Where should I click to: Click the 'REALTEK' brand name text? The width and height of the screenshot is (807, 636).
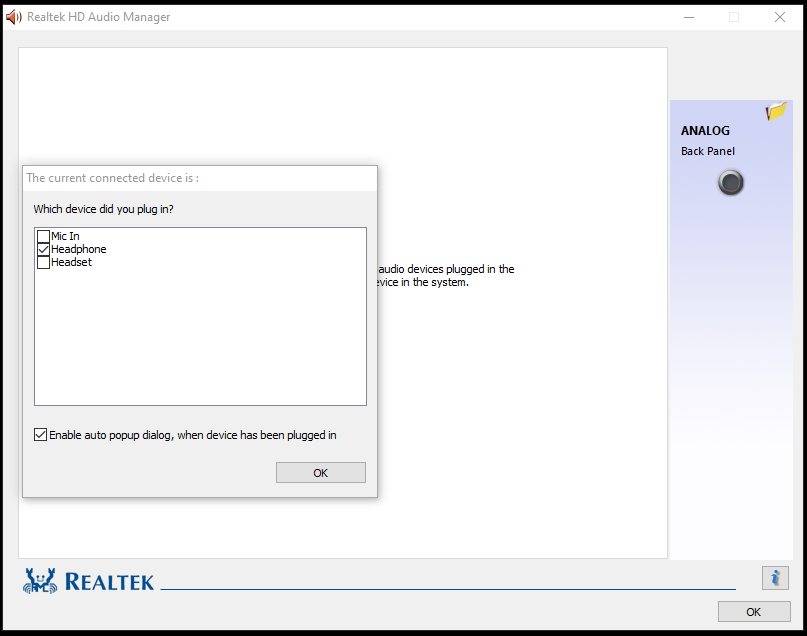109,582
